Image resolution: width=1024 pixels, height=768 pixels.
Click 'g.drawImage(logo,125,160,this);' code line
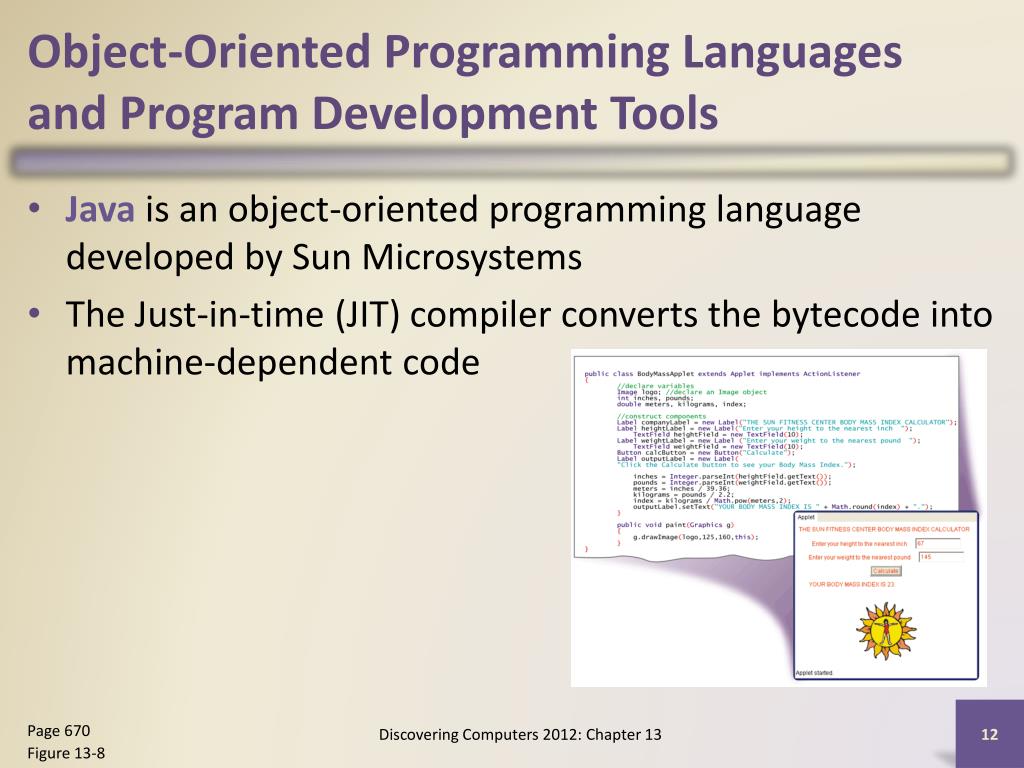696,537
